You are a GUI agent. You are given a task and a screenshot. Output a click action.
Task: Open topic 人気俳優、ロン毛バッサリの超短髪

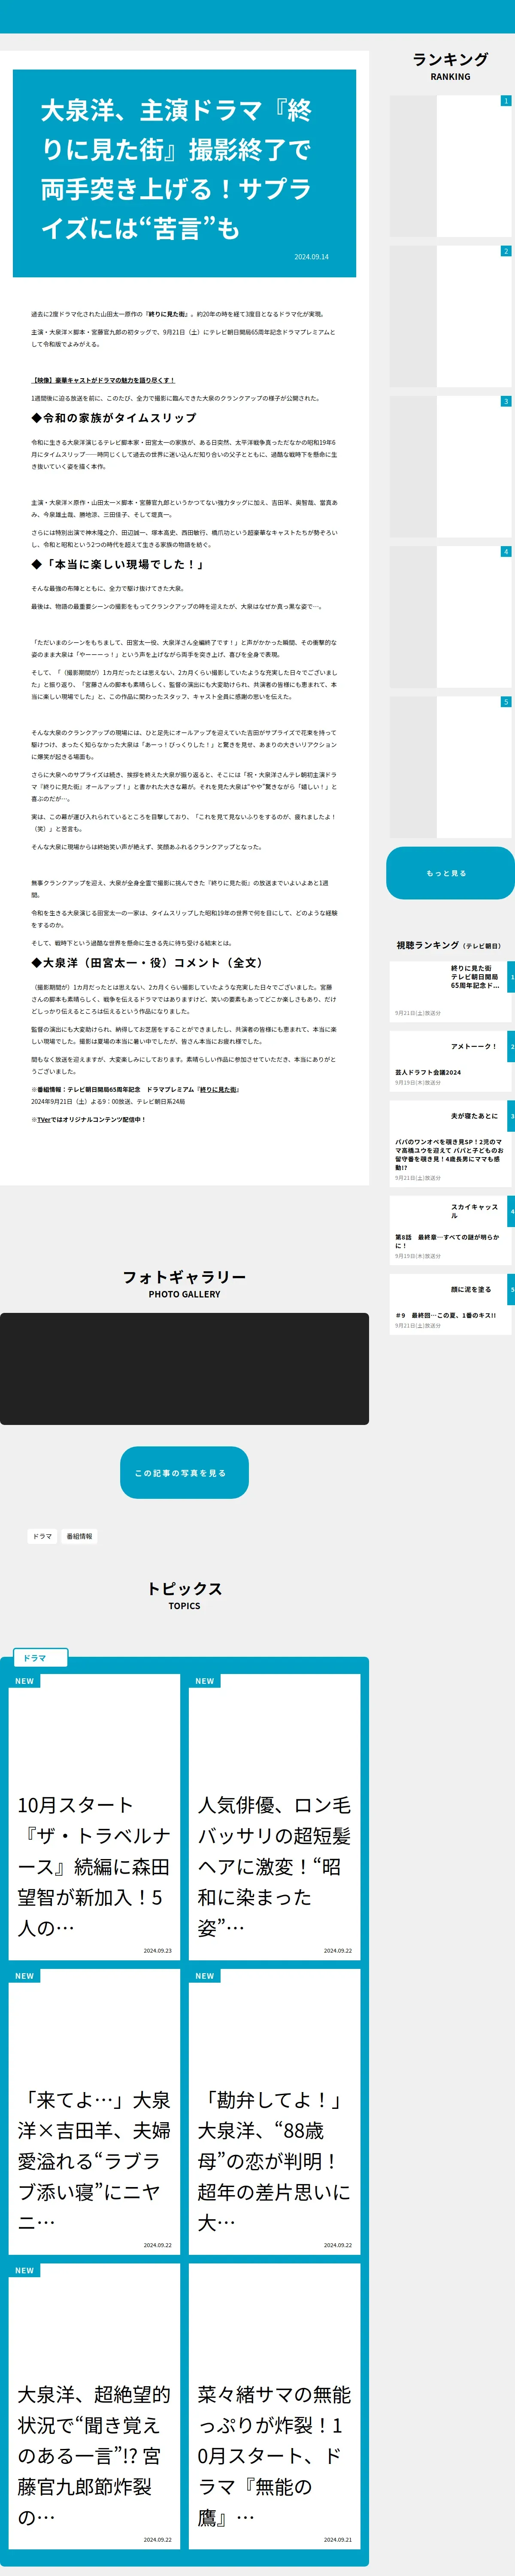click(274, 1817)
